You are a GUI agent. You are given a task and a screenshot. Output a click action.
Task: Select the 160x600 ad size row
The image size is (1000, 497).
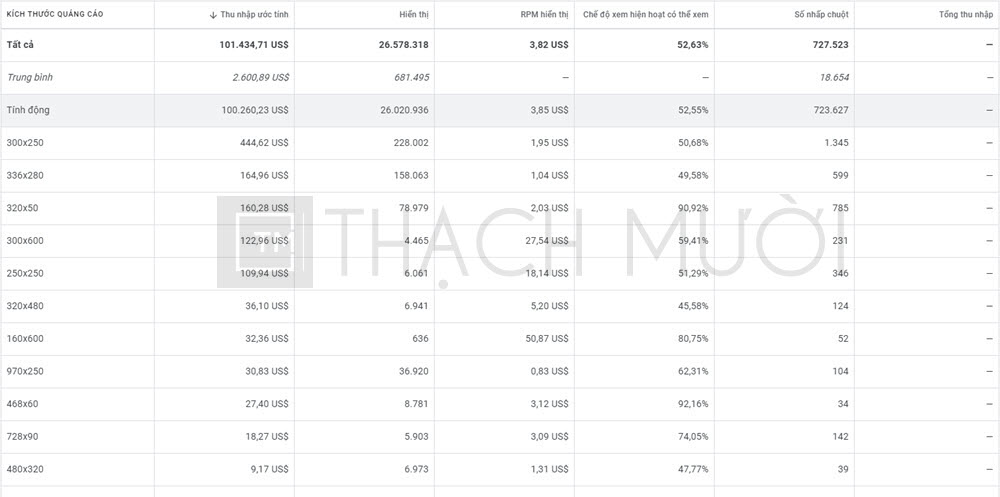[x=25, y=338]
